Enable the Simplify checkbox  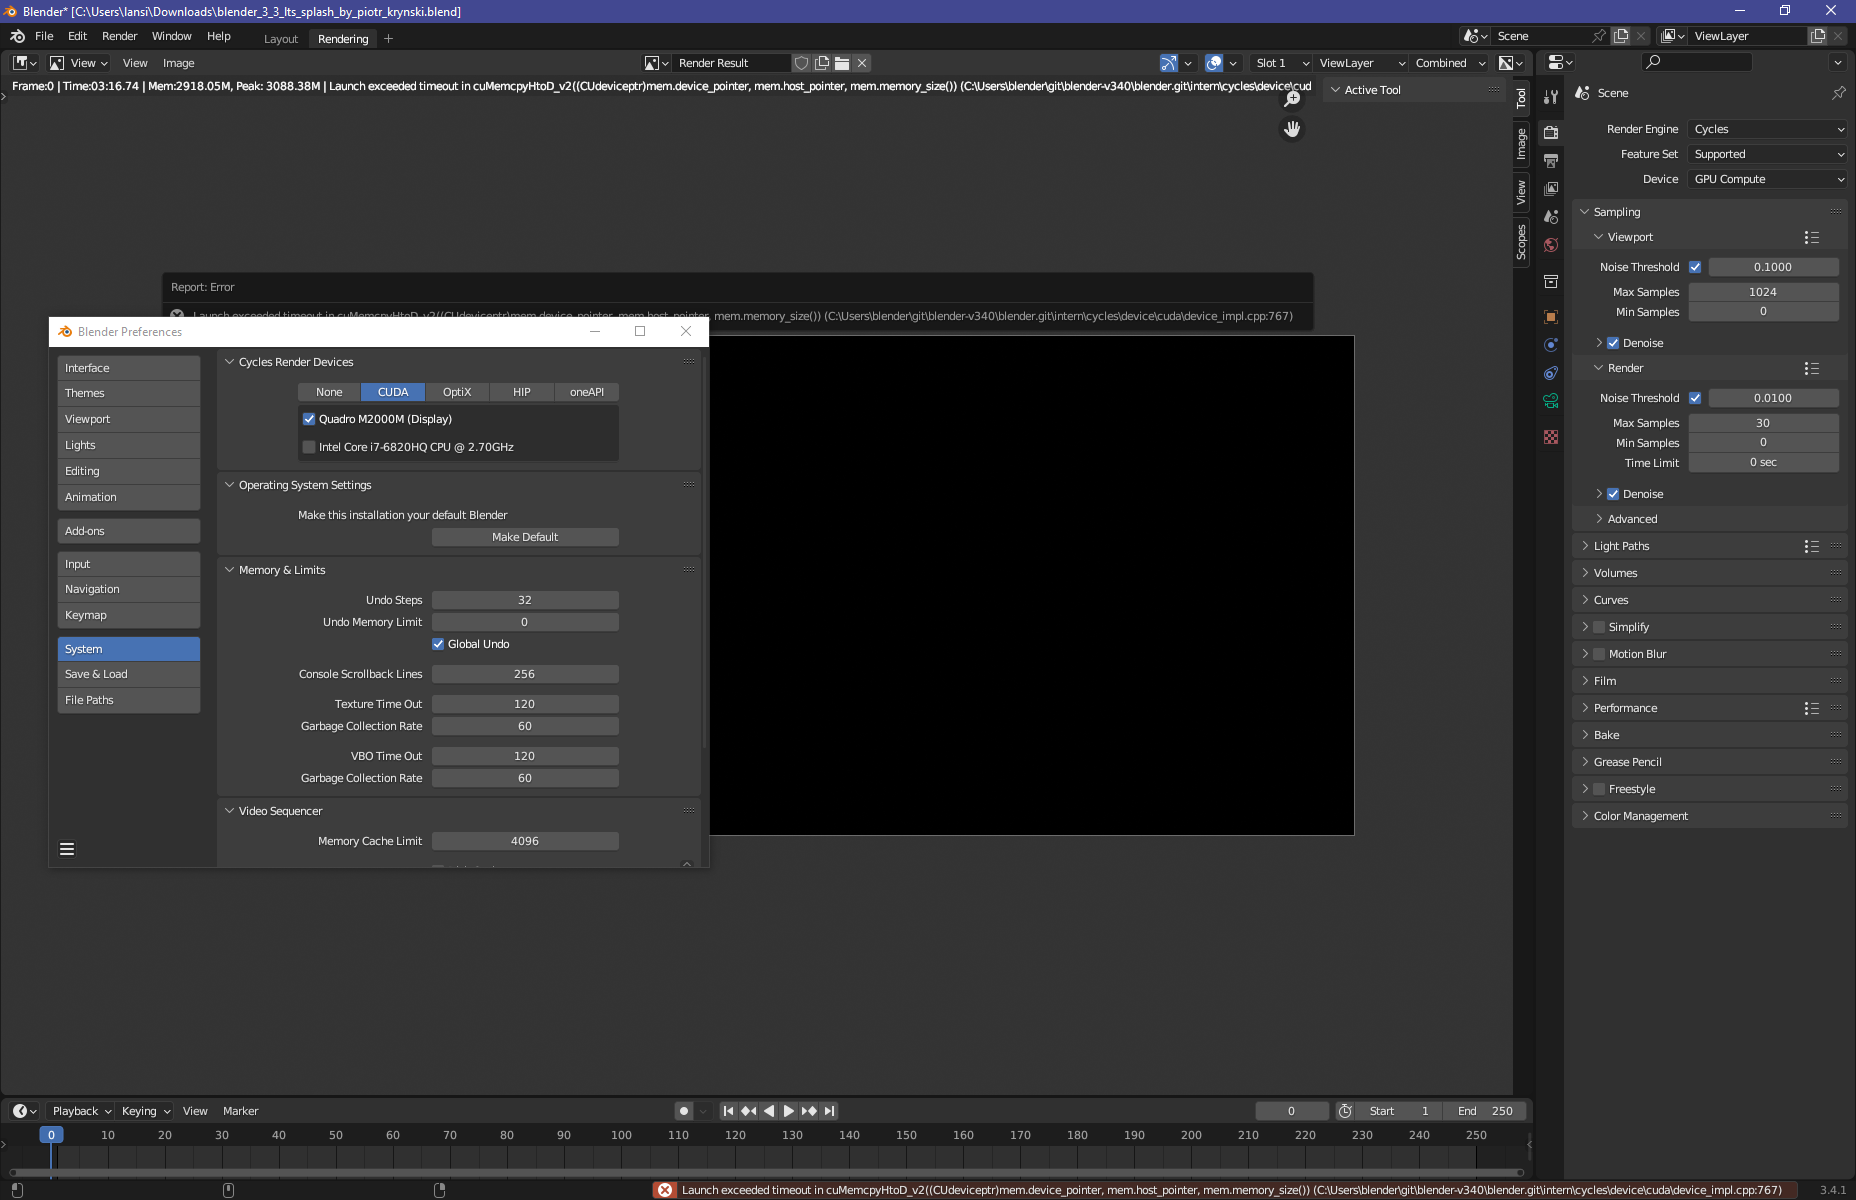(x=1599, y=627)
